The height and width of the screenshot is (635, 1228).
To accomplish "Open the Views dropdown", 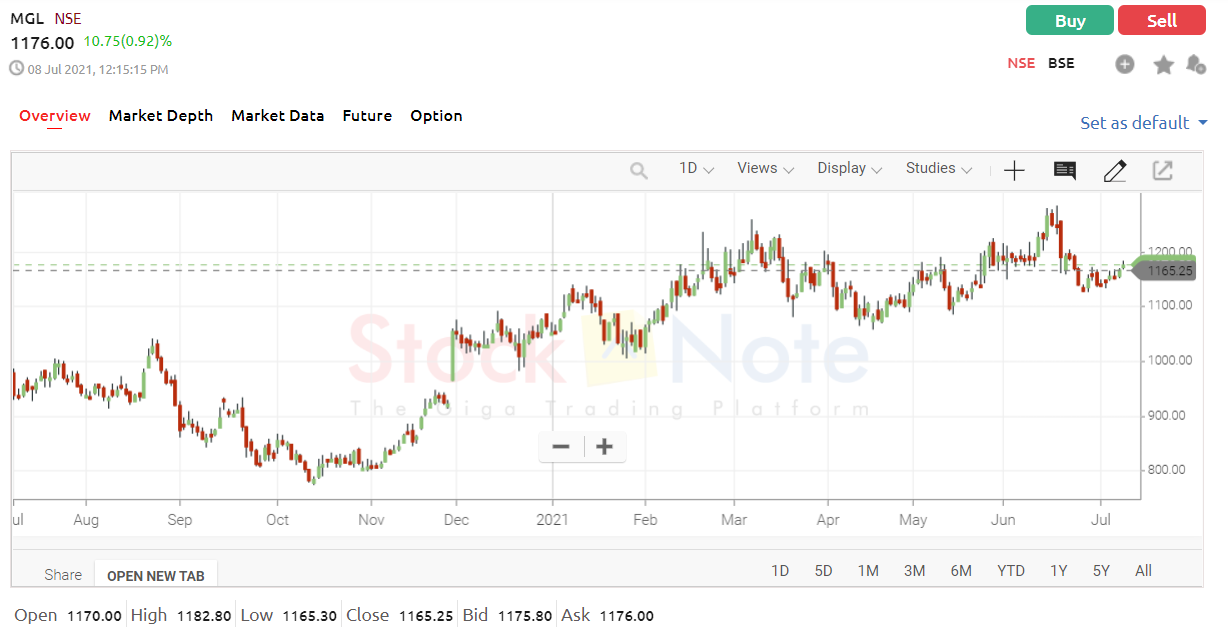I will click(x=766, y=169).
